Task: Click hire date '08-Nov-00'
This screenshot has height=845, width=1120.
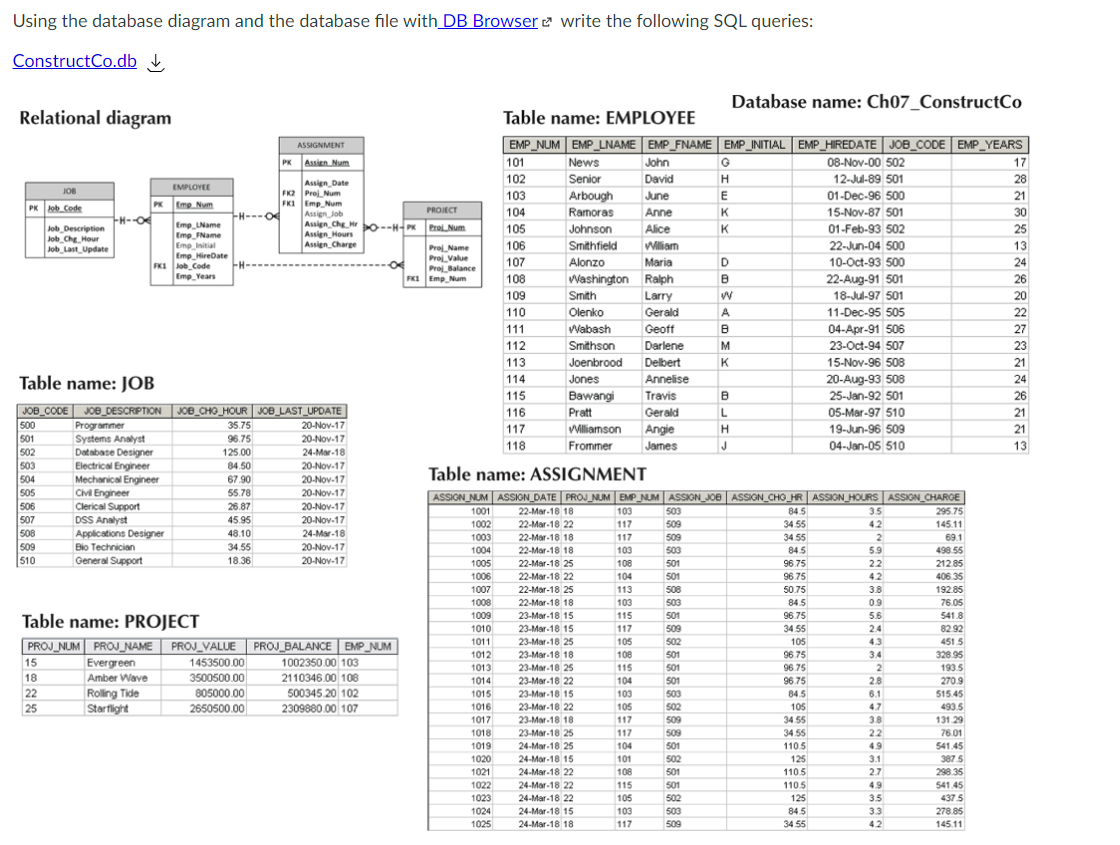Action: pos(854,163)
